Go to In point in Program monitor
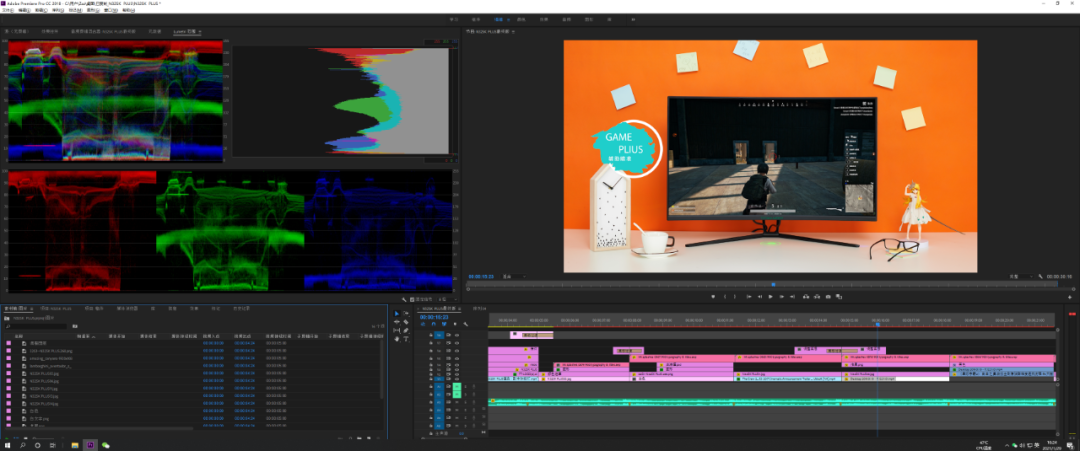 (749, 296)
